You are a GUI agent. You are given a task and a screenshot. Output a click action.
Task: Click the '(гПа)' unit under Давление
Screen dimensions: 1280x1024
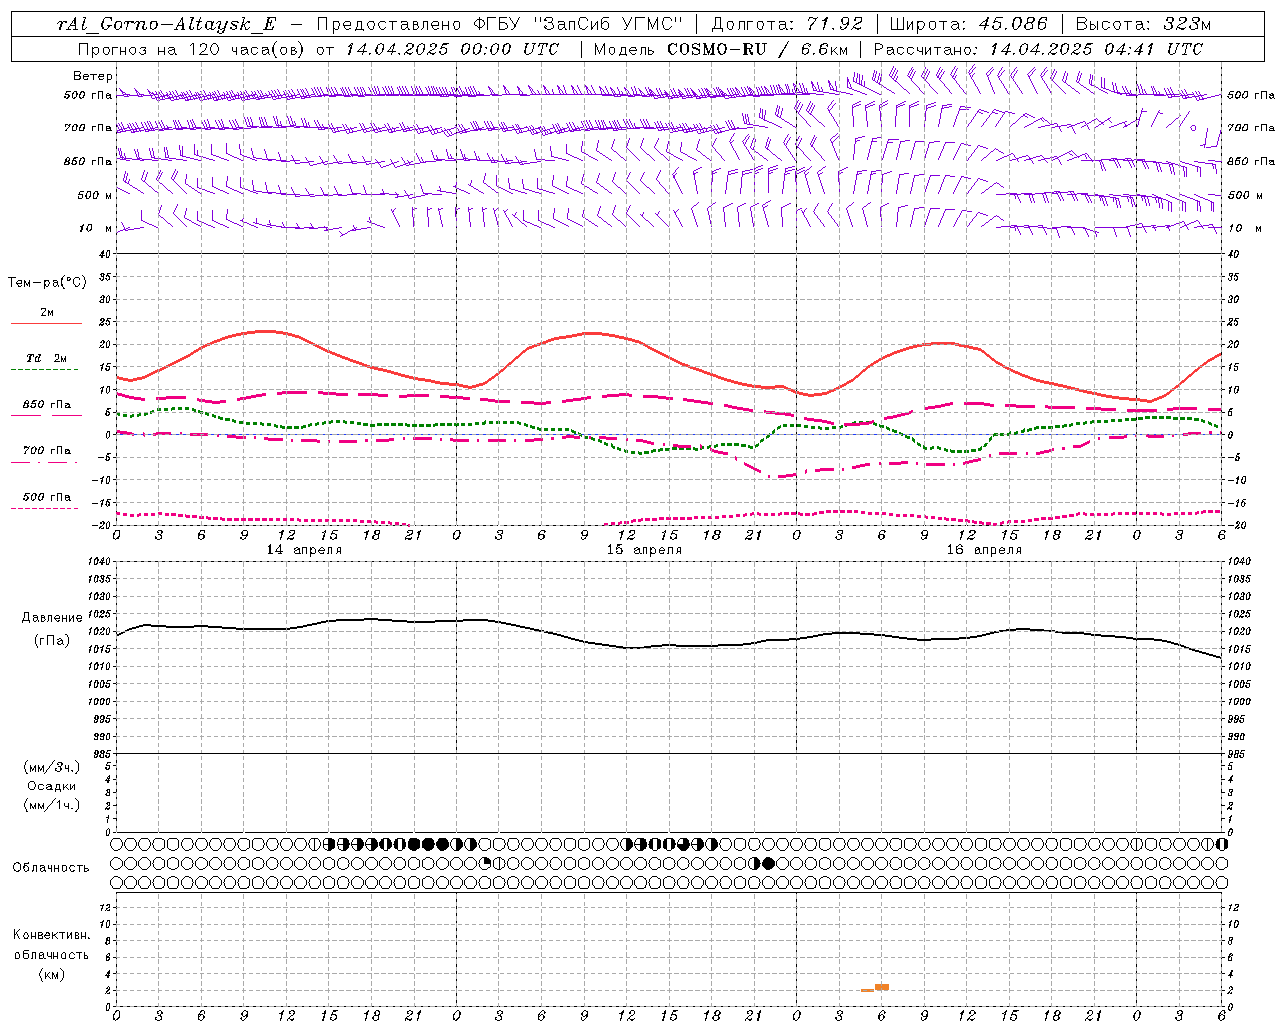point(52,640)
